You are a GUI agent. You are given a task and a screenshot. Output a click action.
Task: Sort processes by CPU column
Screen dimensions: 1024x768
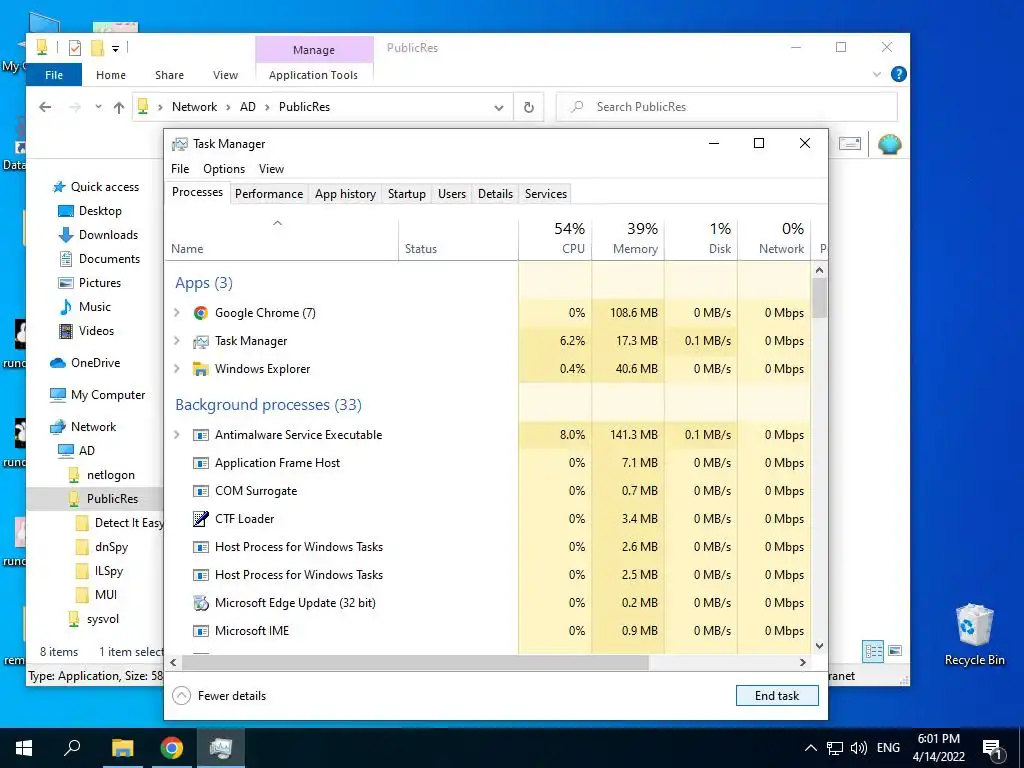point(555,238)
